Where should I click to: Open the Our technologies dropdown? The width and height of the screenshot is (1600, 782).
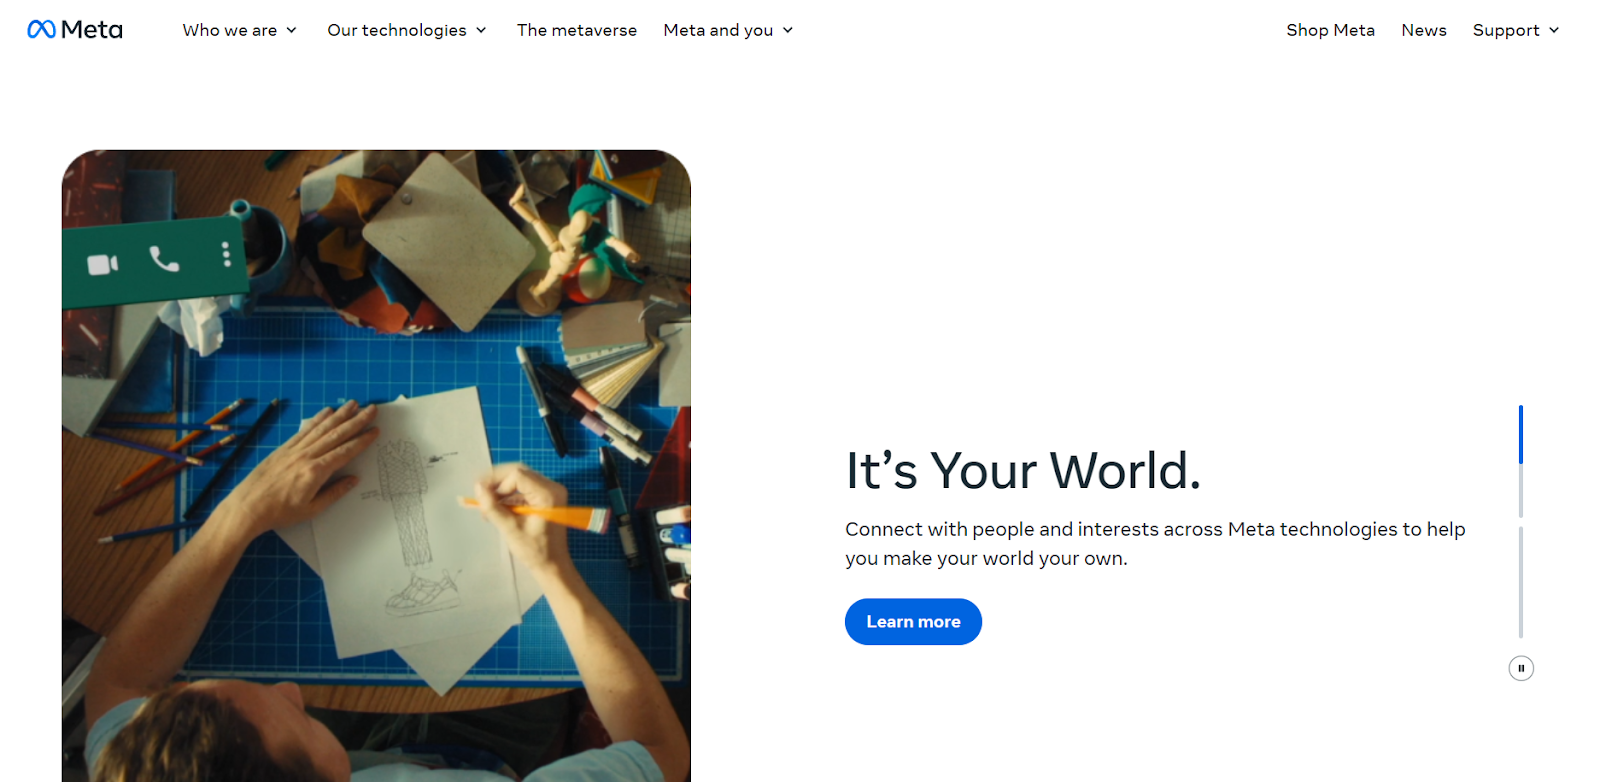point(407,30)
